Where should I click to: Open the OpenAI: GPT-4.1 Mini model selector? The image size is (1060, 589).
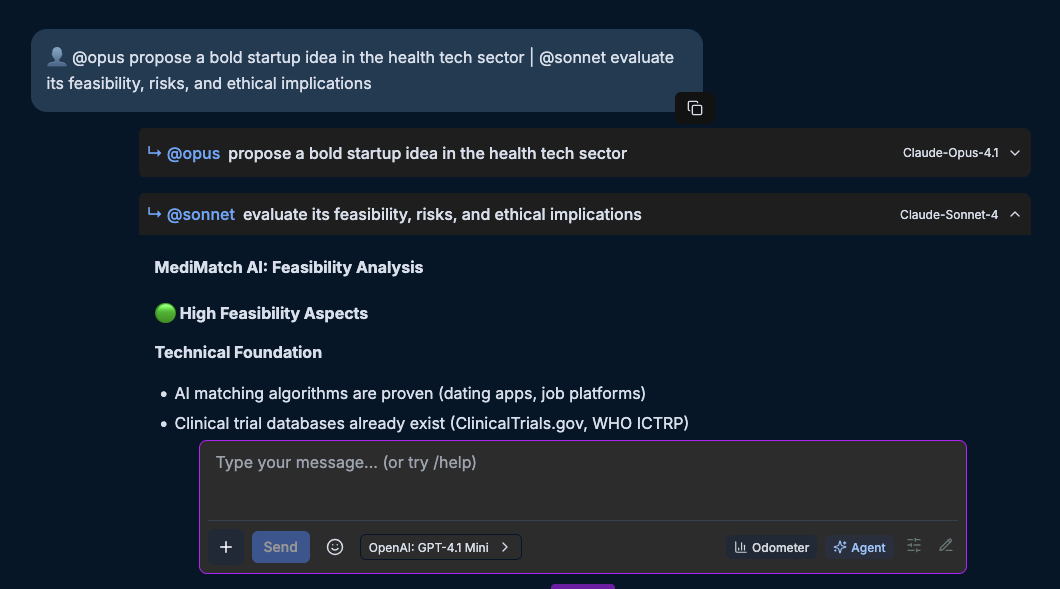440,547
